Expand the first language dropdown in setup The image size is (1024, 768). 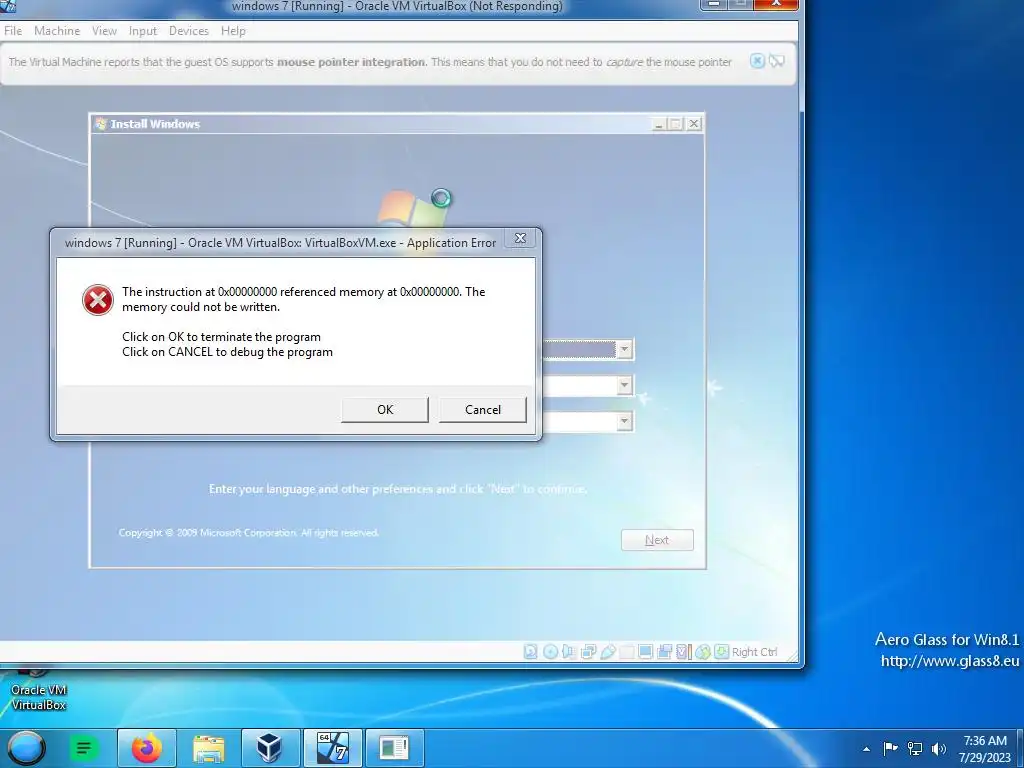tap(624, 349)
